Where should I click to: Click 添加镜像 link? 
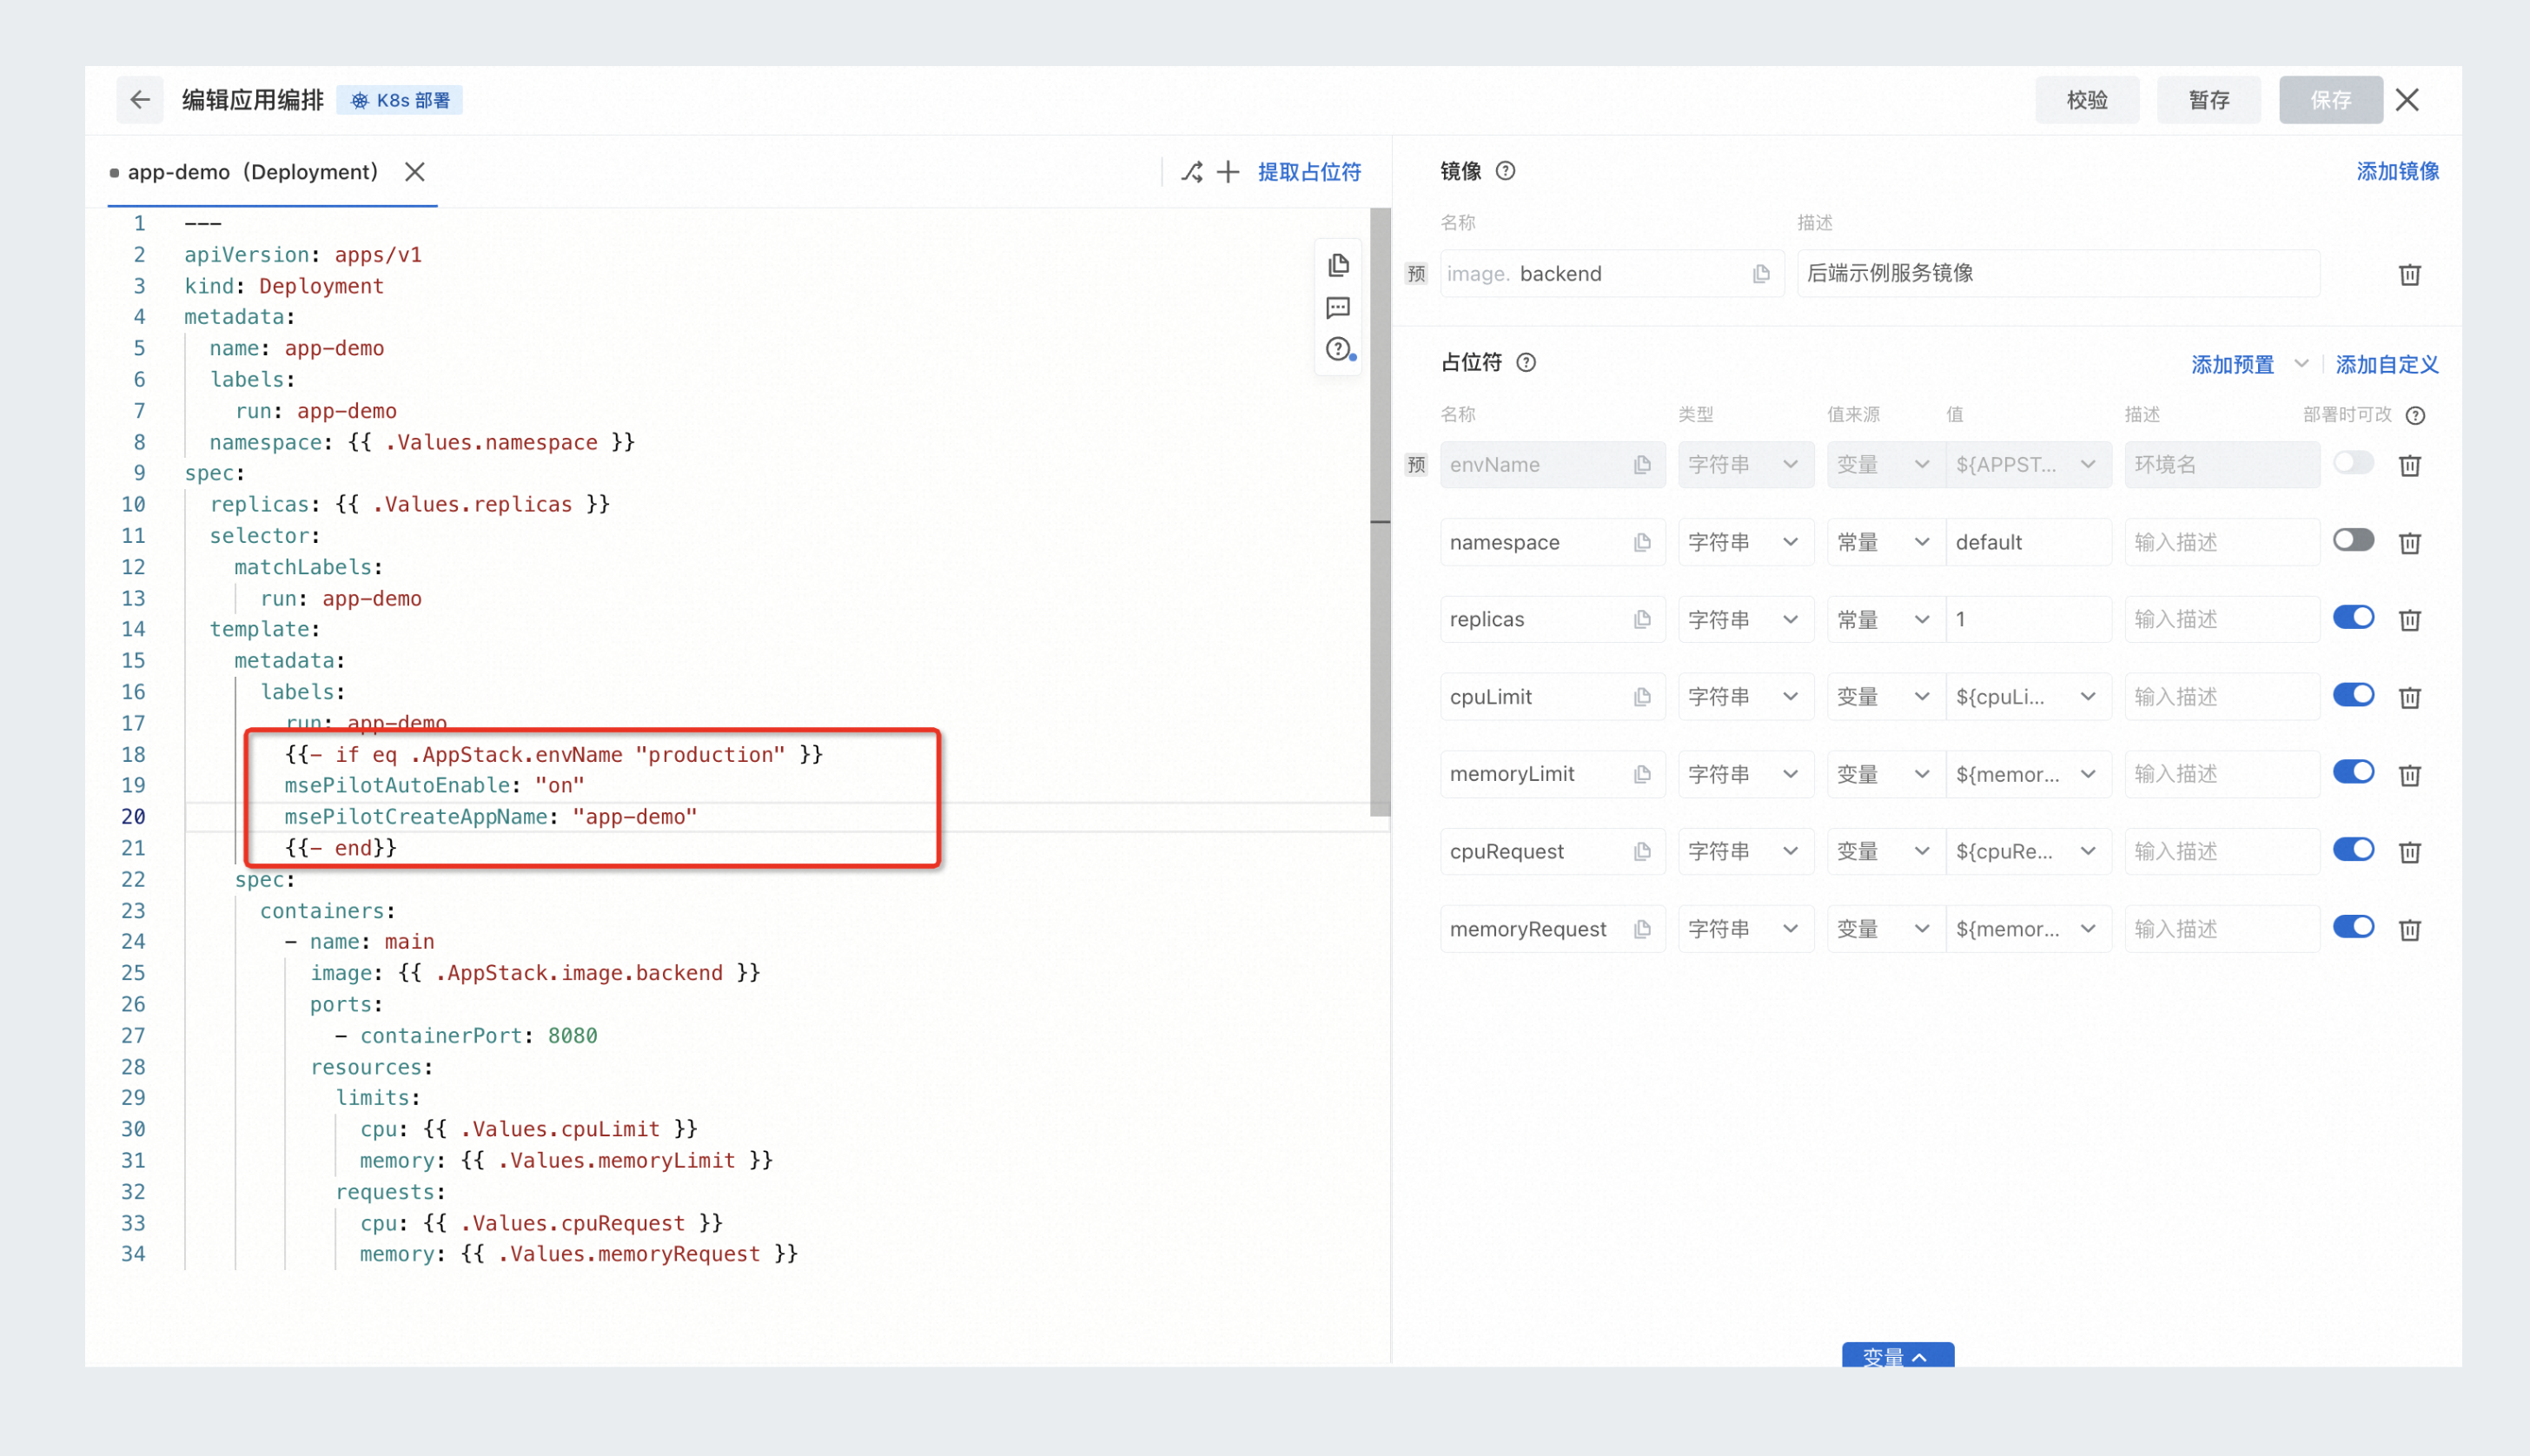point(2397,171)
